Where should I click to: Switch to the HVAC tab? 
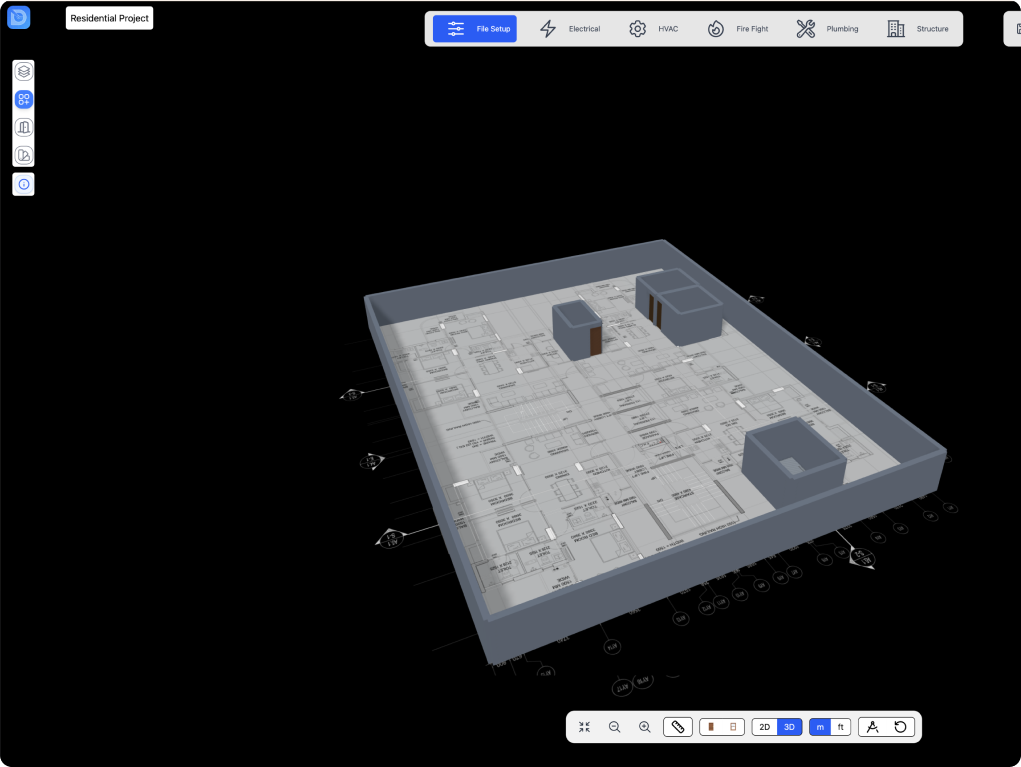pos(653,29)
